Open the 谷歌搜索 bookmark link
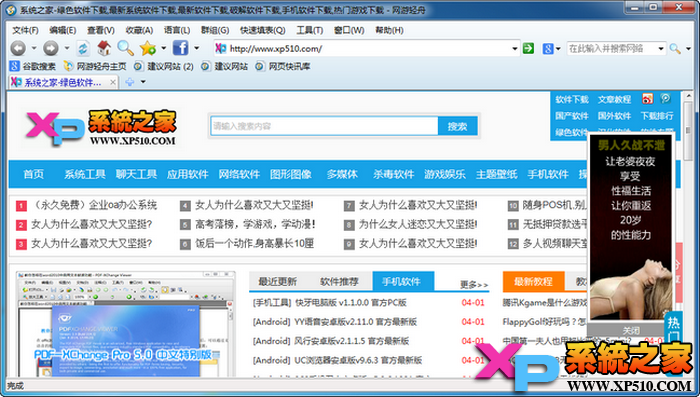The width and height of the screenshot is (700, 397). [x=33, y=66]
